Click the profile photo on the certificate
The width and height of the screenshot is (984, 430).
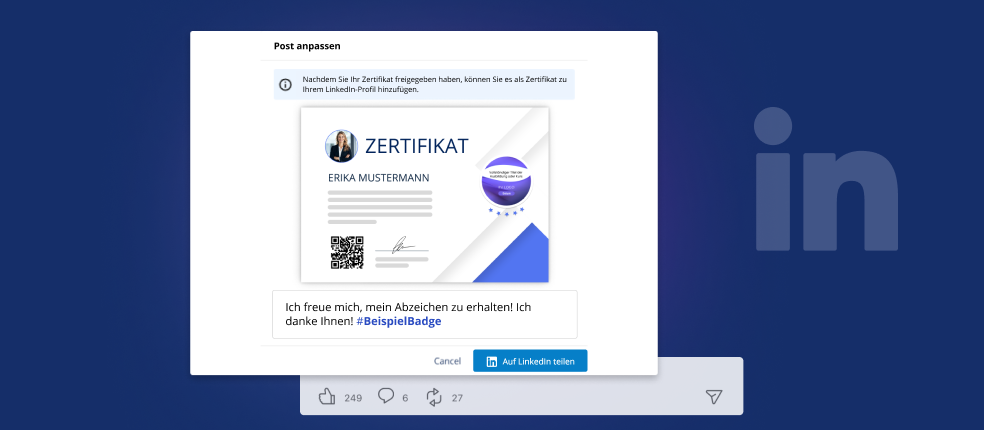tap(341, 146)
